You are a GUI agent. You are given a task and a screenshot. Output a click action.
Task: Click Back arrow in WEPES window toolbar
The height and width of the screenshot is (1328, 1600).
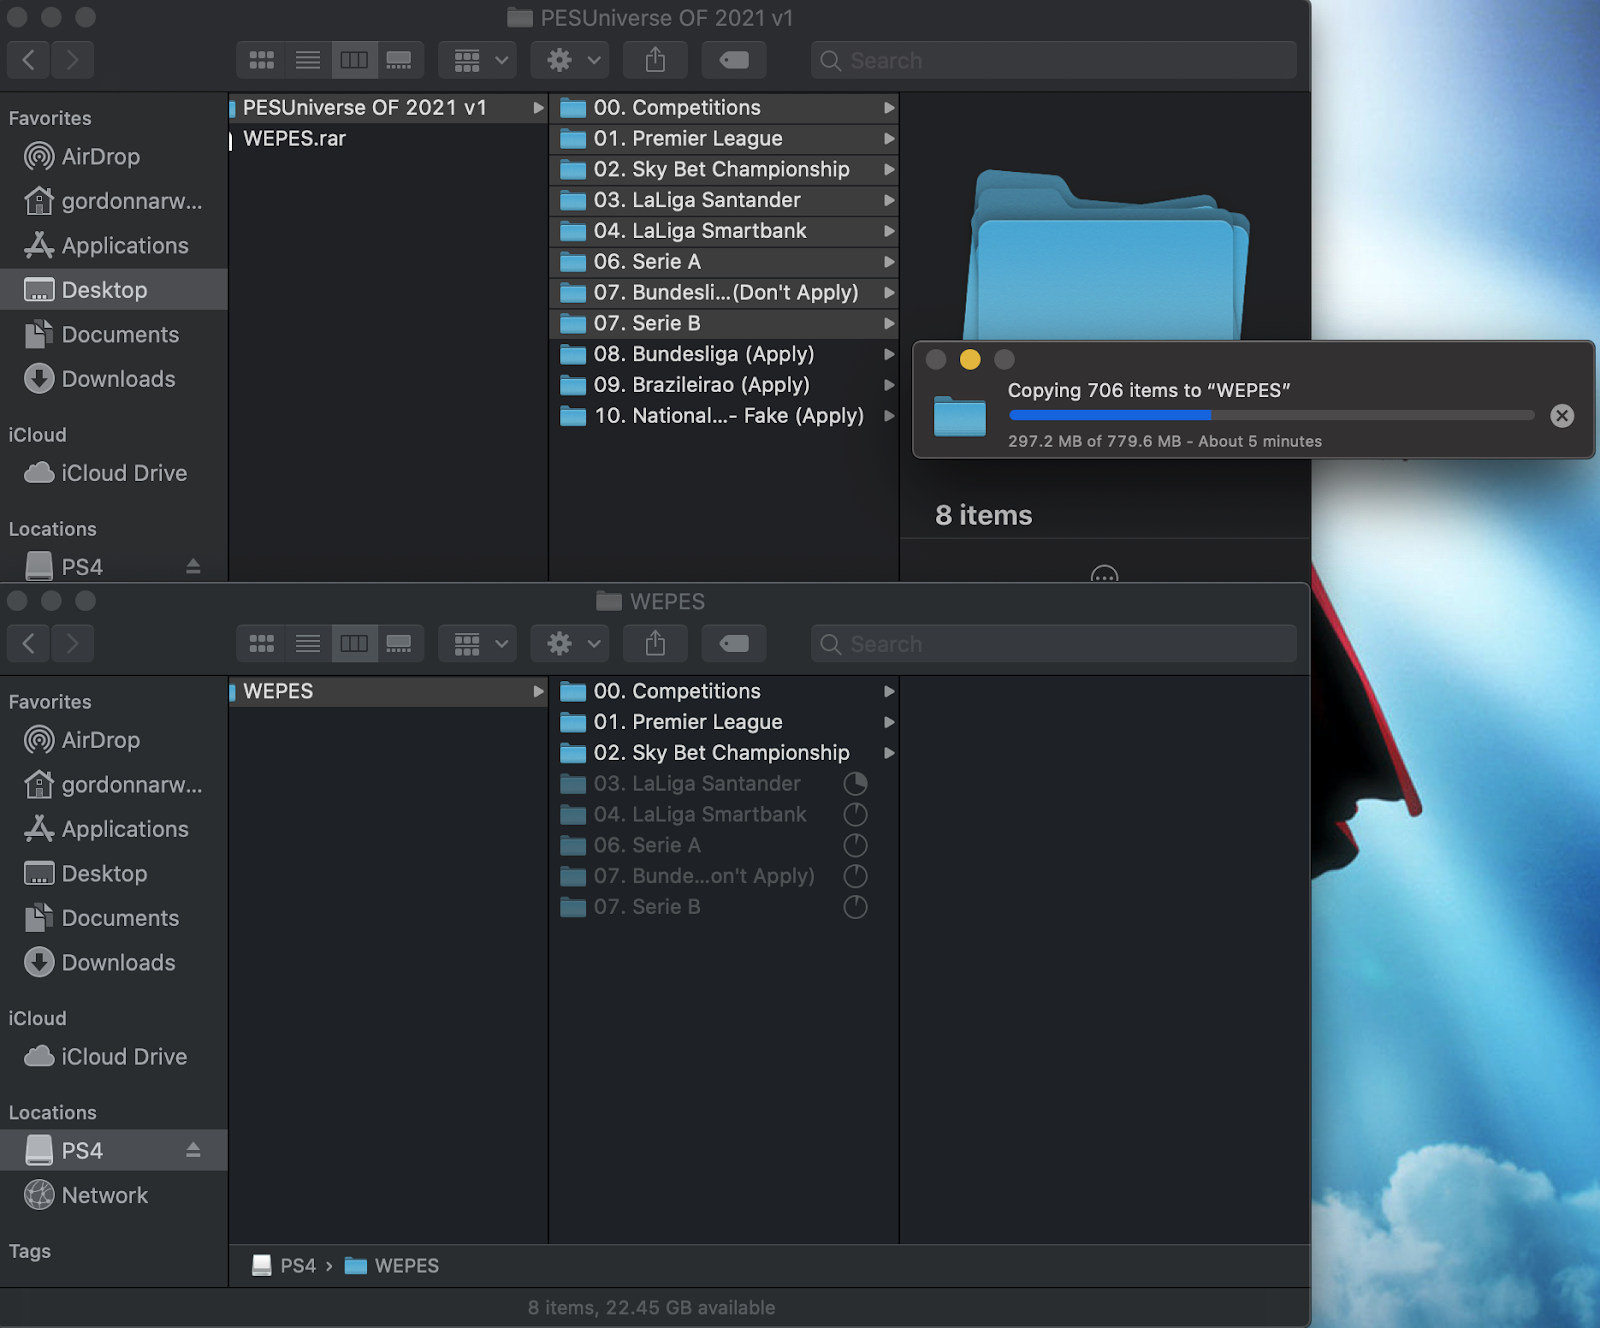pos(29,644)
